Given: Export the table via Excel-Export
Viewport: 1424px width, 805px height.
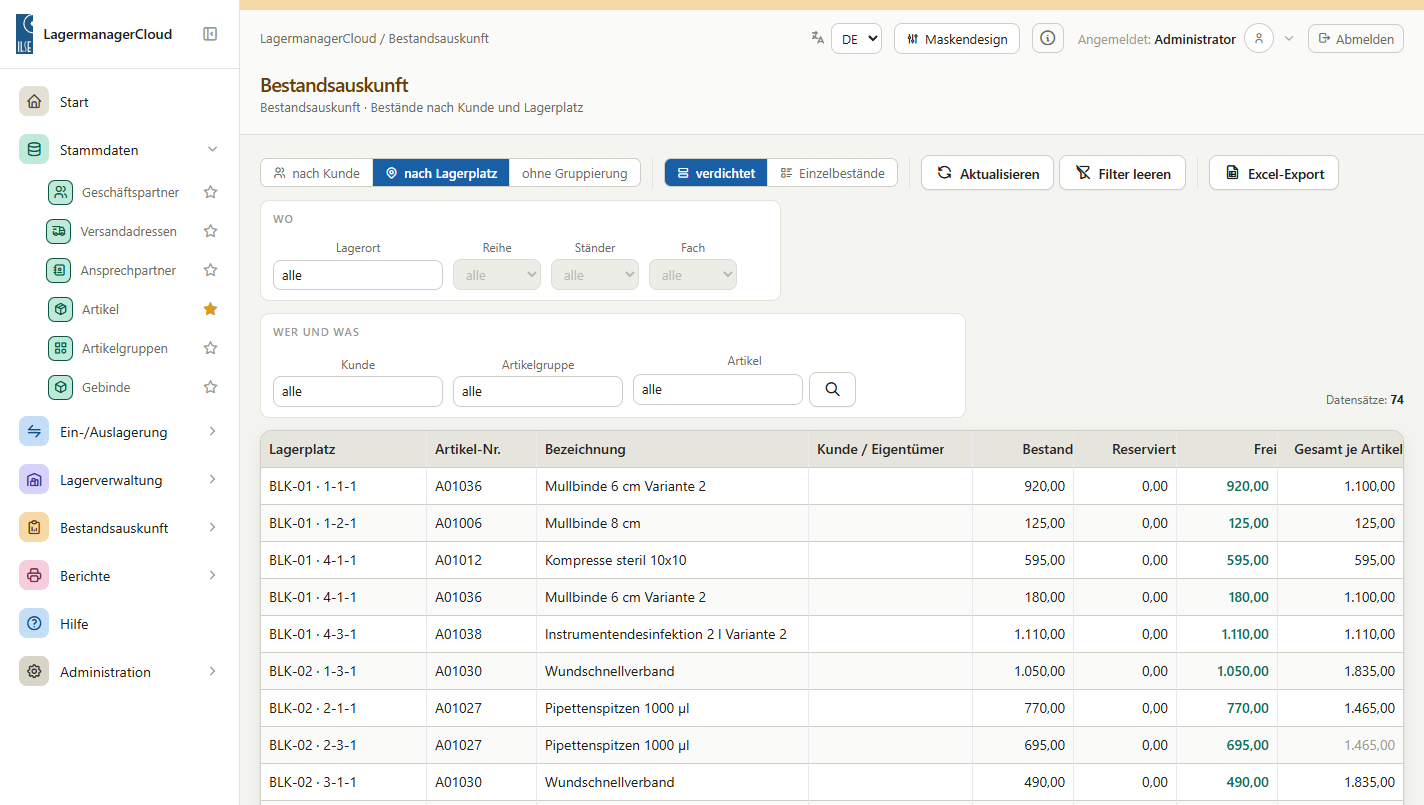Looking at the screenshot, I should pos(1274,173).
